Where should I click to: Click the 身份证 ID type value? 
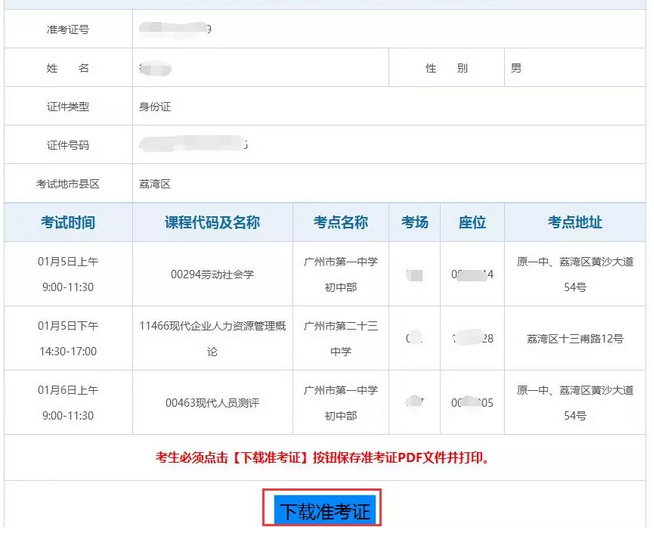point(156,107)
